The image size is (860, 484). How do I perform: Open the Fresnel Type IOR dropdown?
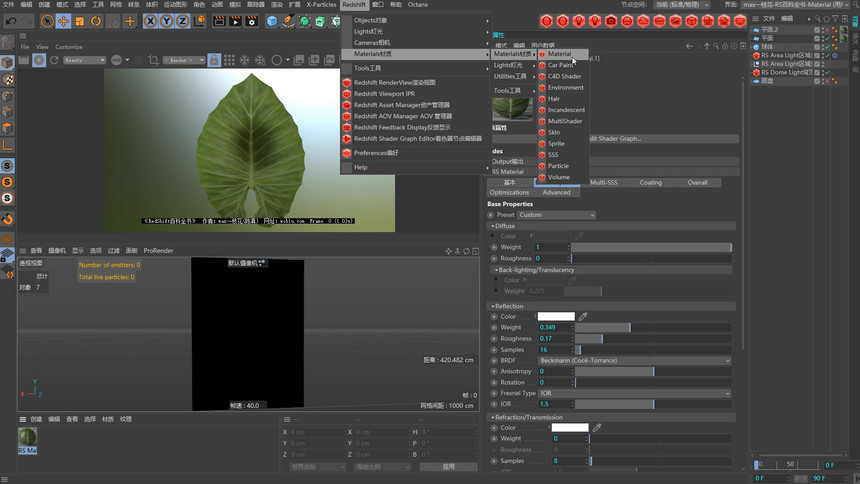(x=635, y=393)
